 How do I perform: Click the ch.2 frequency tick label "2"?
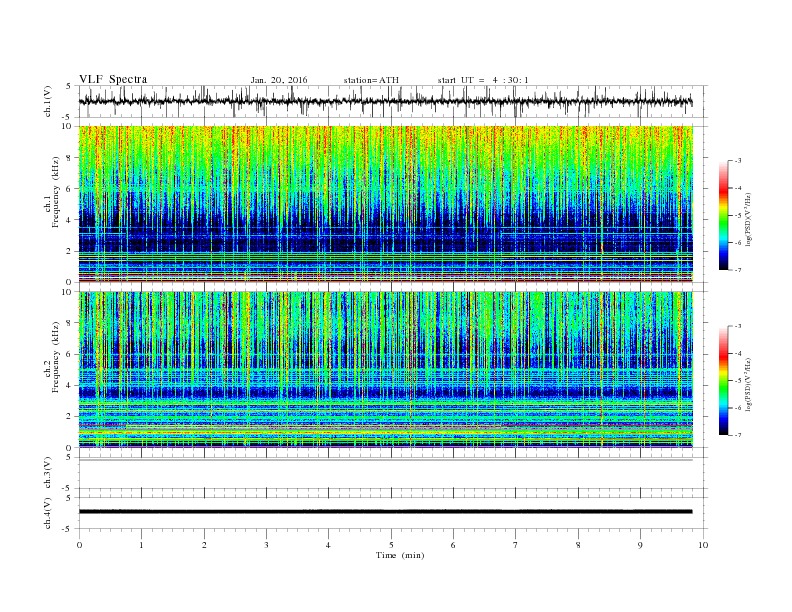tap(69, 416)
